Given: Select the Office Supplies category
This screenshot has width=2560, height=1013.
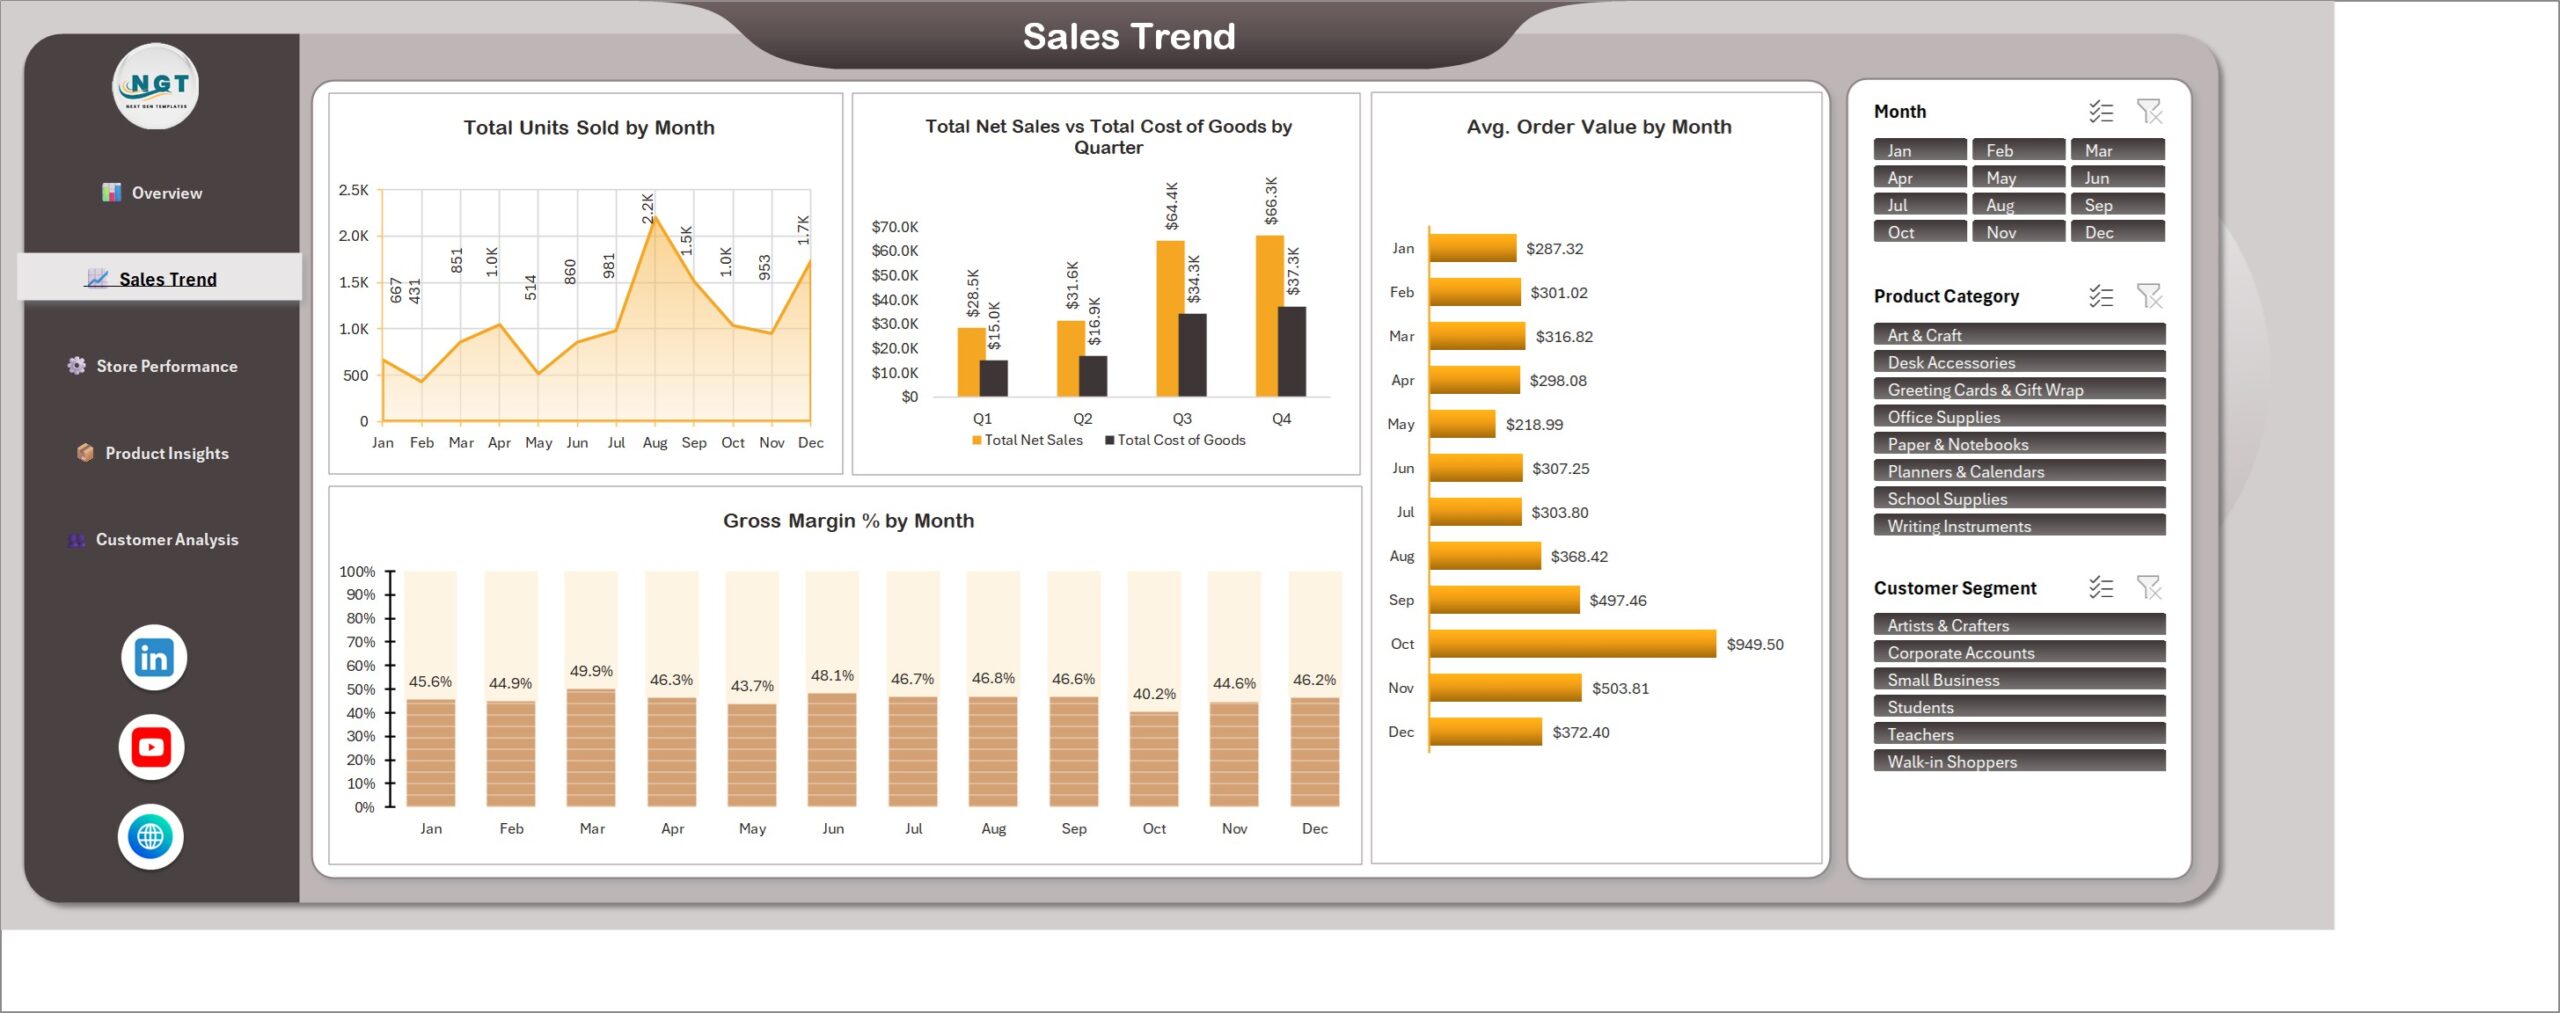Looking at the screenshot, I should pyautogui.click(x=2019, y=416).
